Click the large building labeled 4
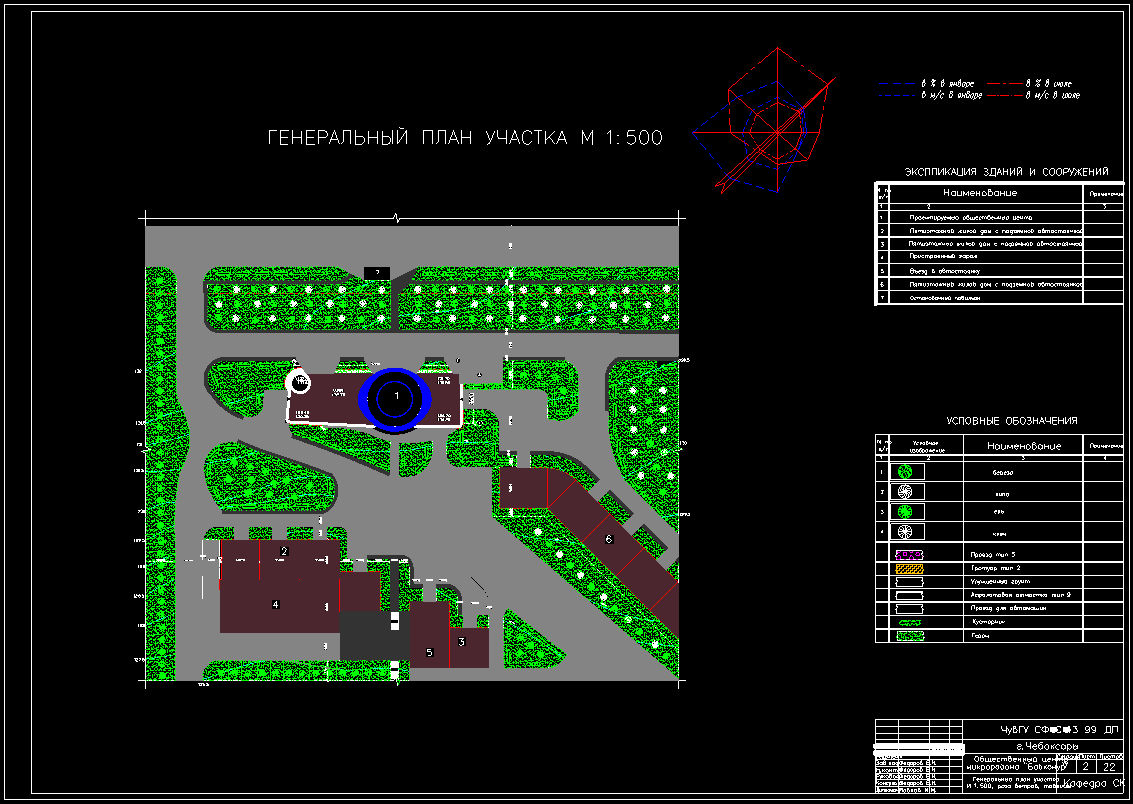This screenshot has width=1133, height=804. point(275,603)
